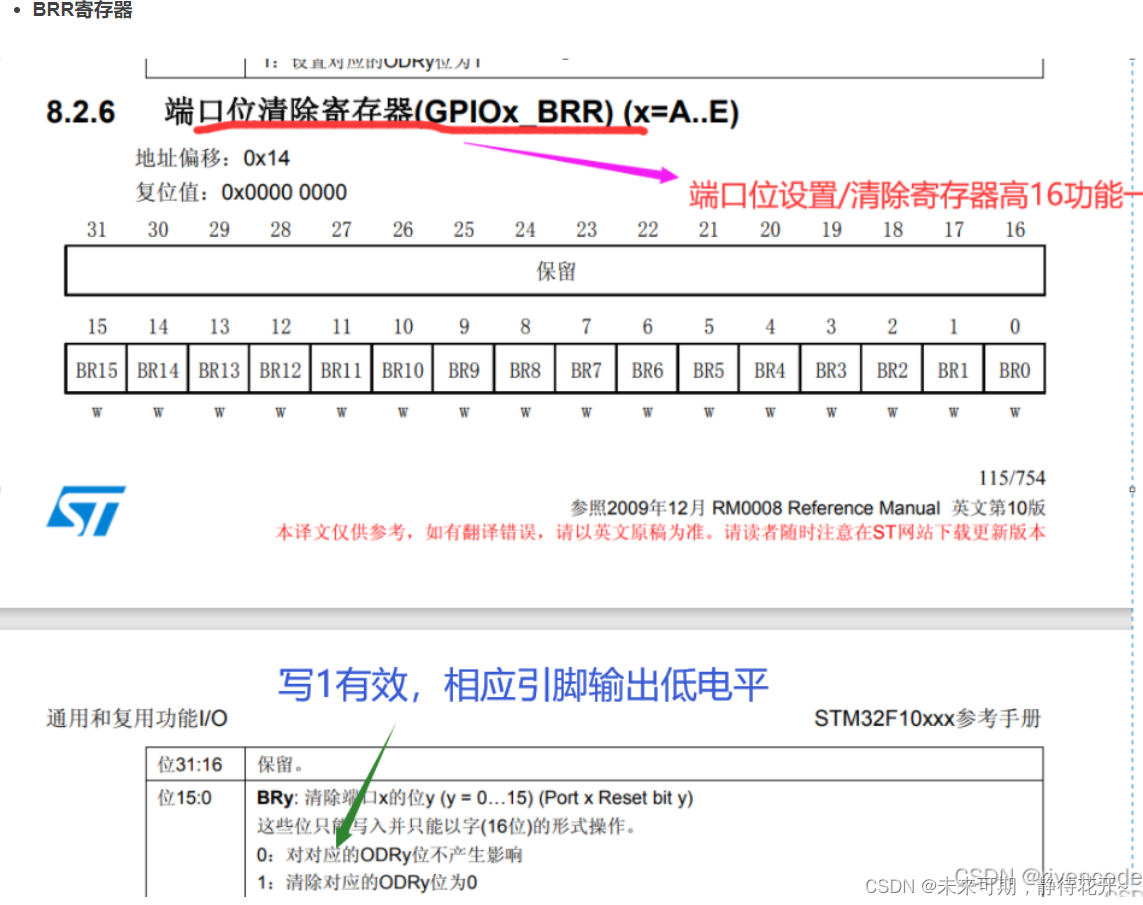Select the BR10 bit cell
Image resolution: width=1143 pixels, height=905 pixels.
coord(402,369)
